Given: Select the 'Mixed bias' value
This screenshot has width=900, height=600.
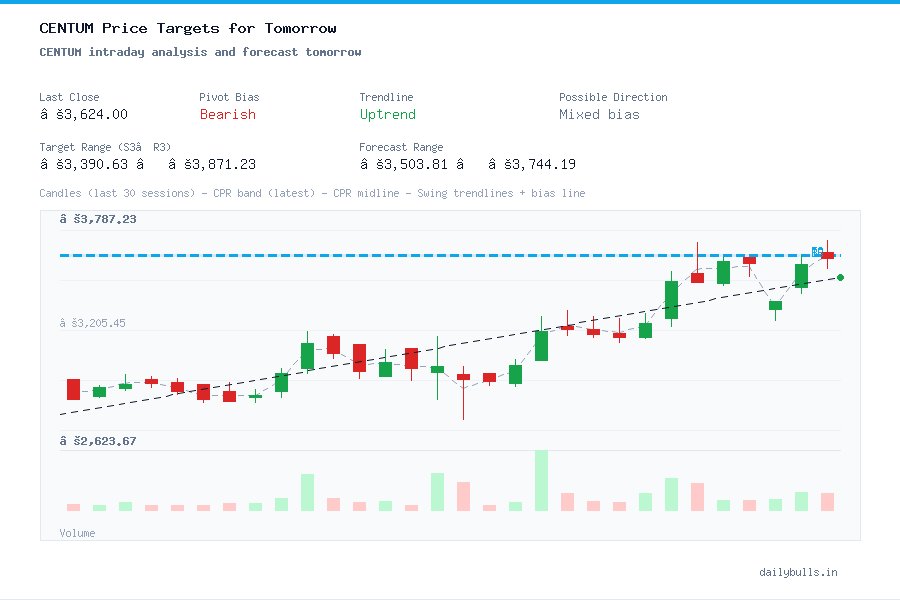Looking at the screenshot, I should coord(599,114).
